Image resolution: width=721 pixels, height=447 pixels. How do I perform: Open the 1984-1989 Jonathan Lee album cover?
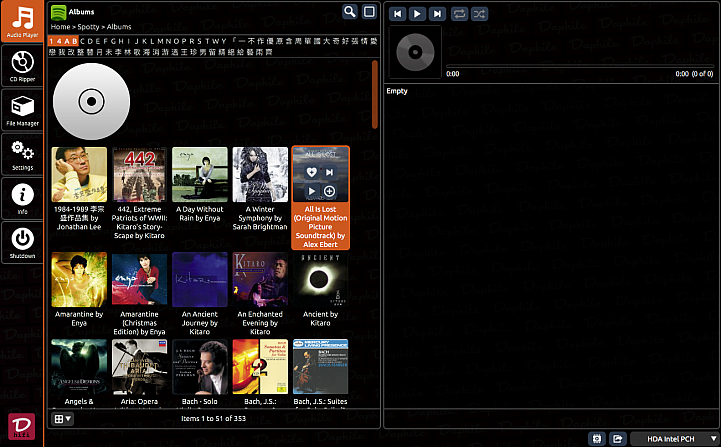point(79,174)
